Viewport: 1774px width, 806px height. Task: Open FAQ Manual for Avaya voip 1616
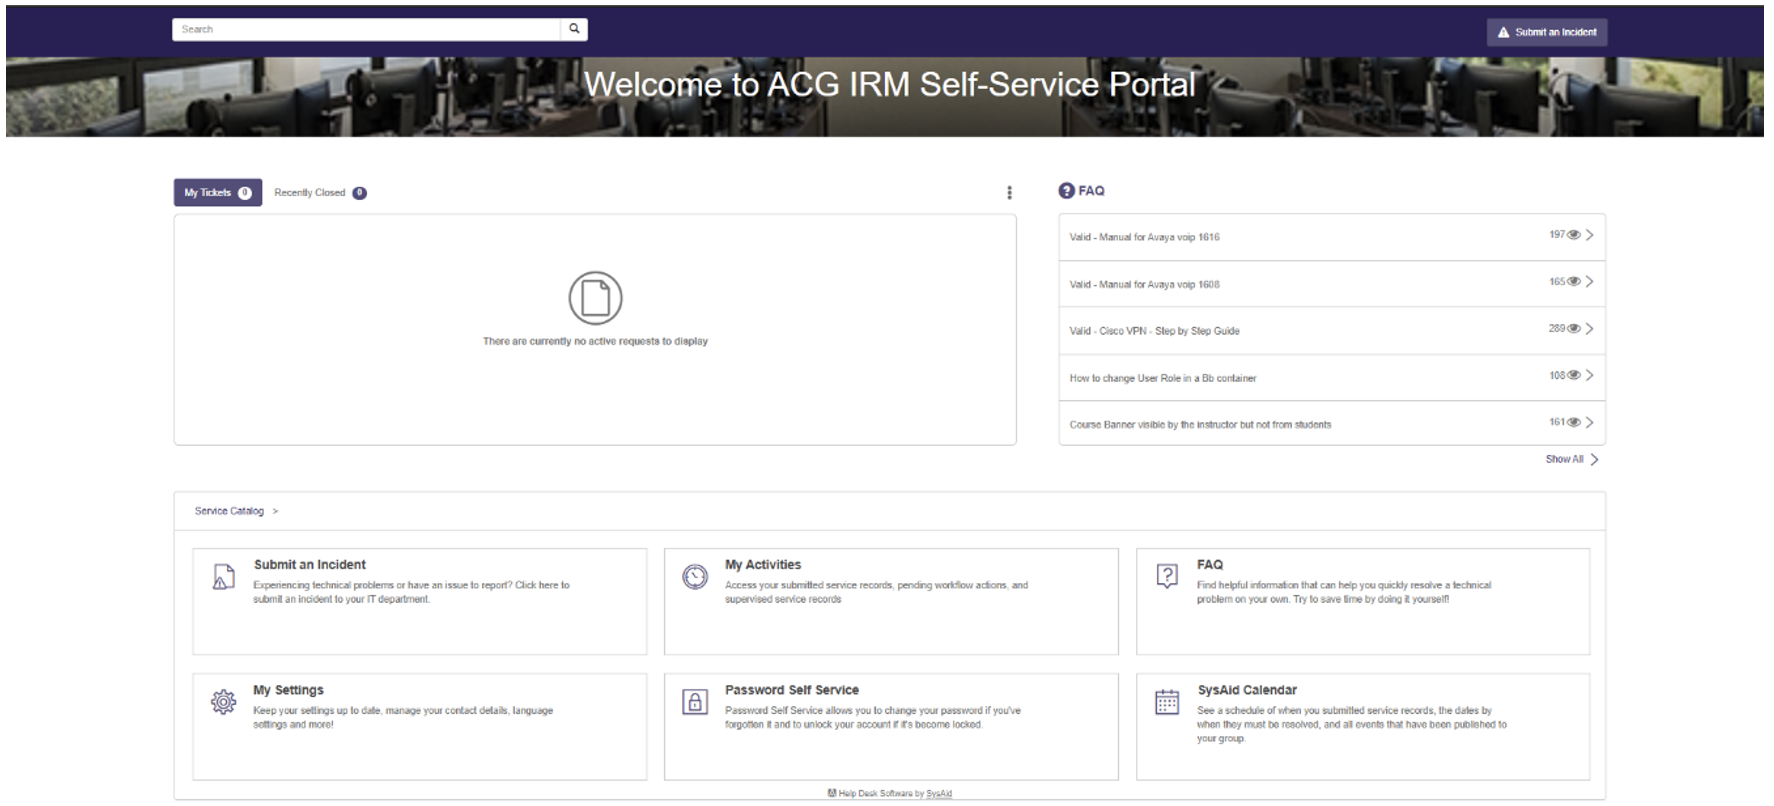1332,237
